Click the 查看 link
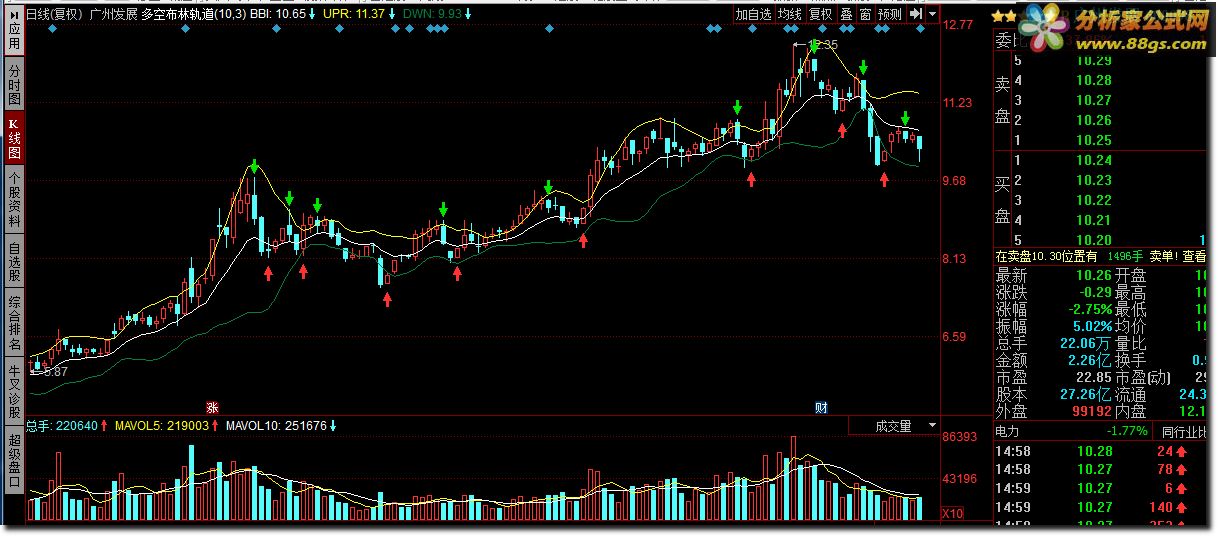 coord(1194,256)
